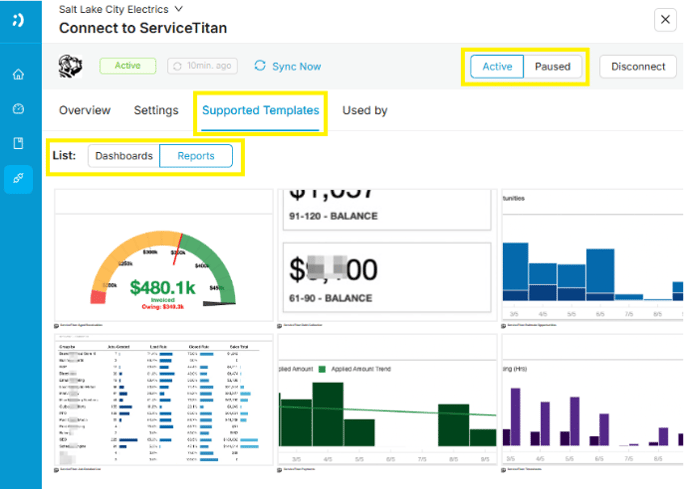Screen dimensions: 688x489
Task: Open the blue stacked bar chart template
Action: [592, 255]
